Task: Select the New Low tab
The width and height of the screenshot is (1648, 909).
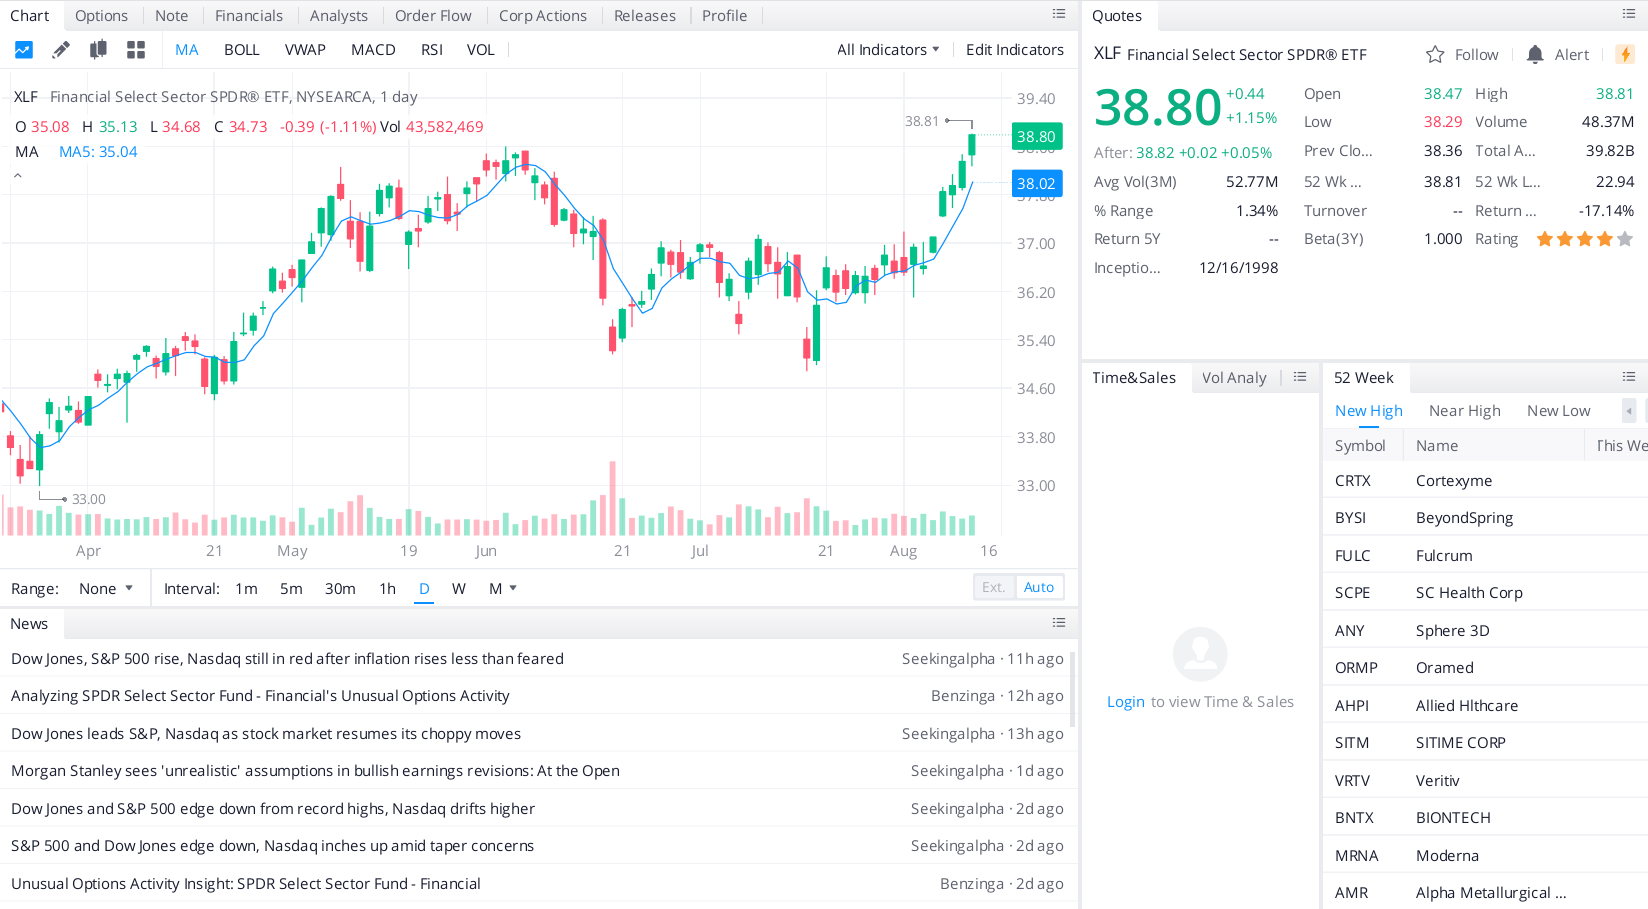Action: [1559, 411]
